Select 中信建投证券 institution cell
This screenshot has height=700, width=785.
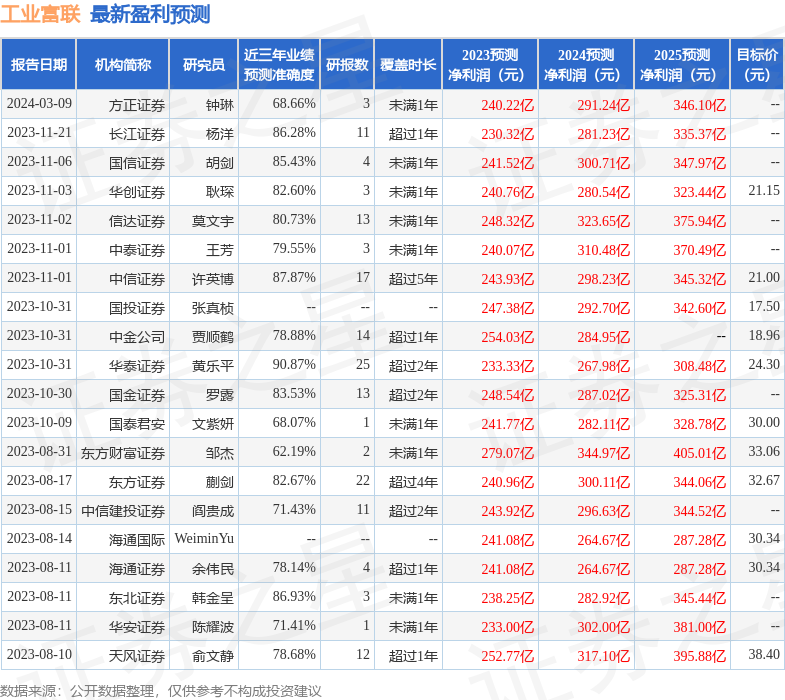[x=123, y=512]
